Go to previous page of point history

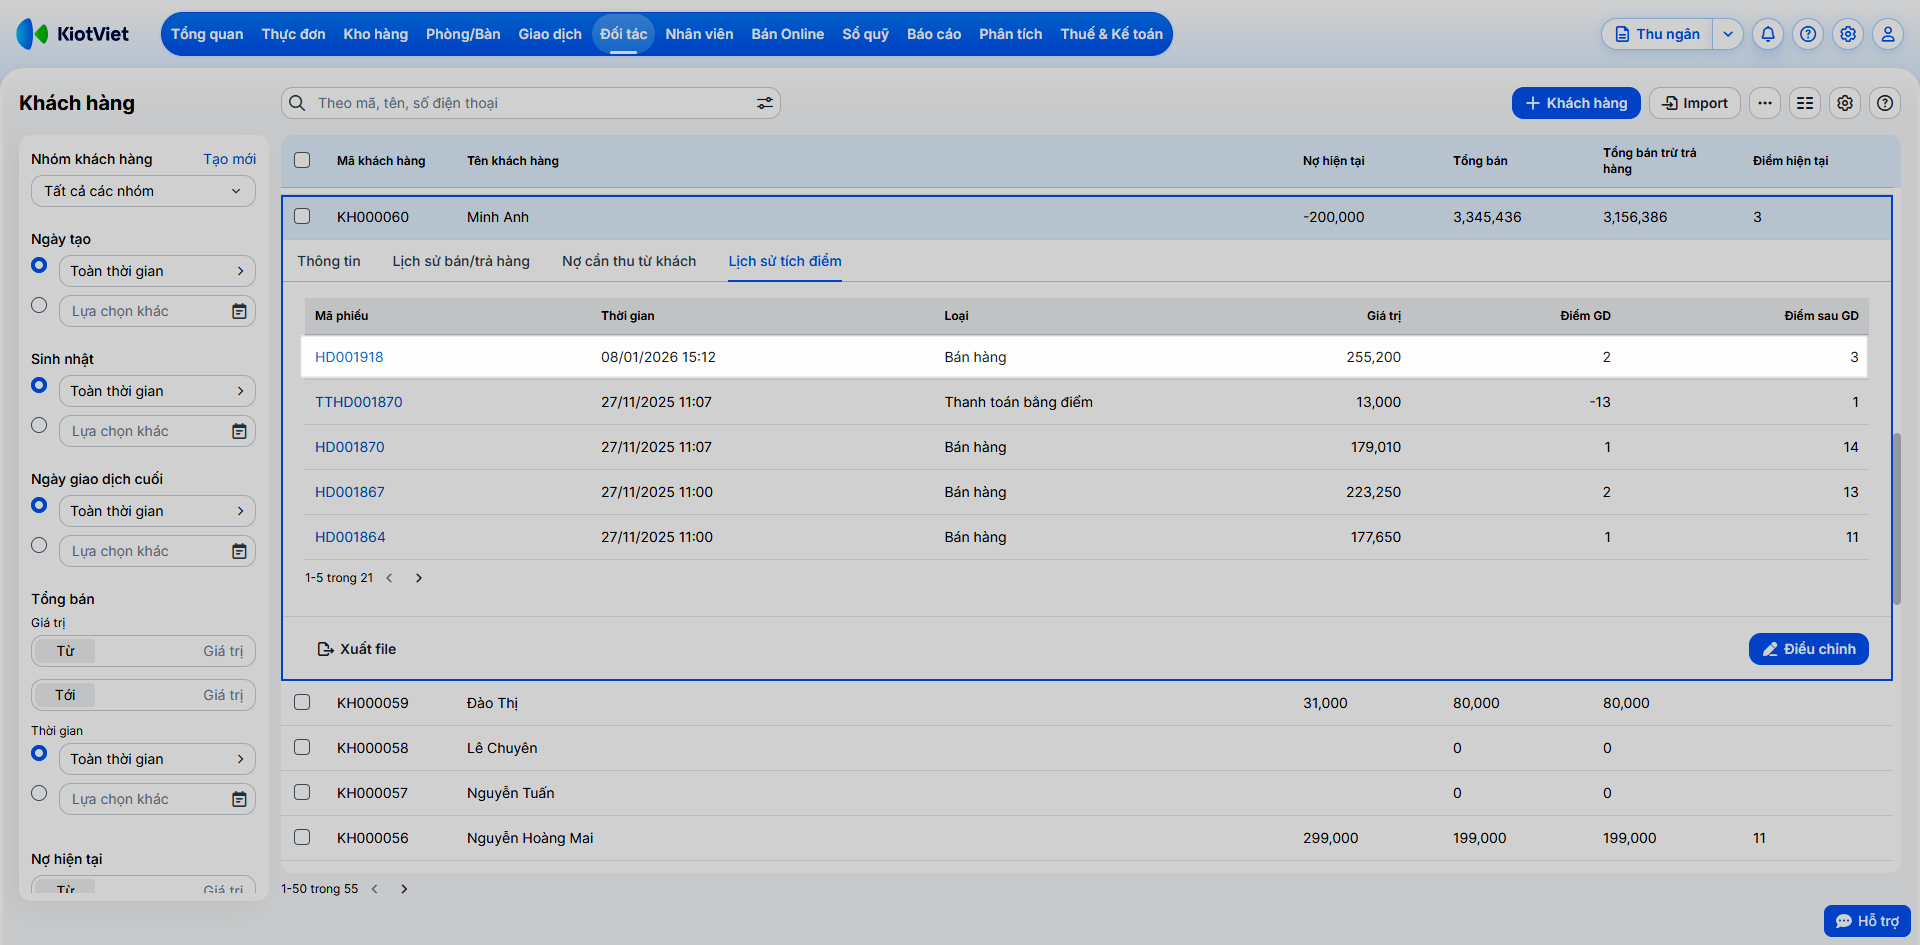click(x=389, y=578)
